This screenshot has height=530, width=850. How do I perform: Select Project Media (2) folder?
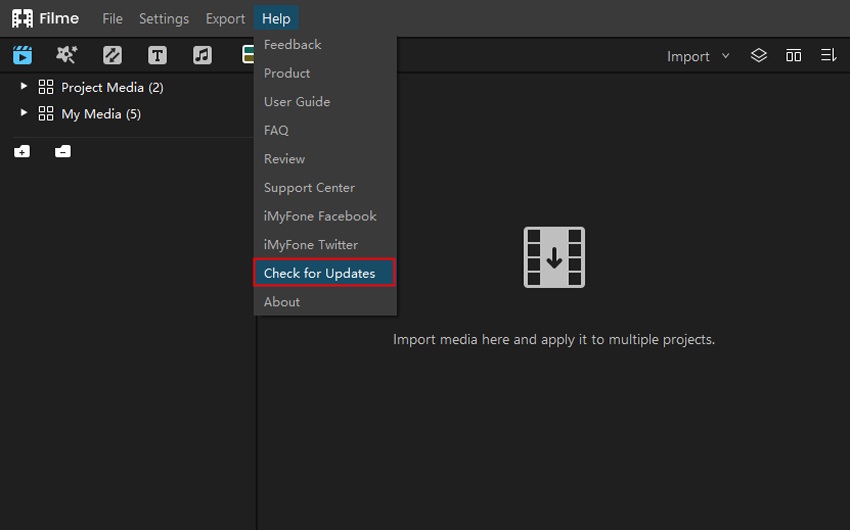click(112, 87)
